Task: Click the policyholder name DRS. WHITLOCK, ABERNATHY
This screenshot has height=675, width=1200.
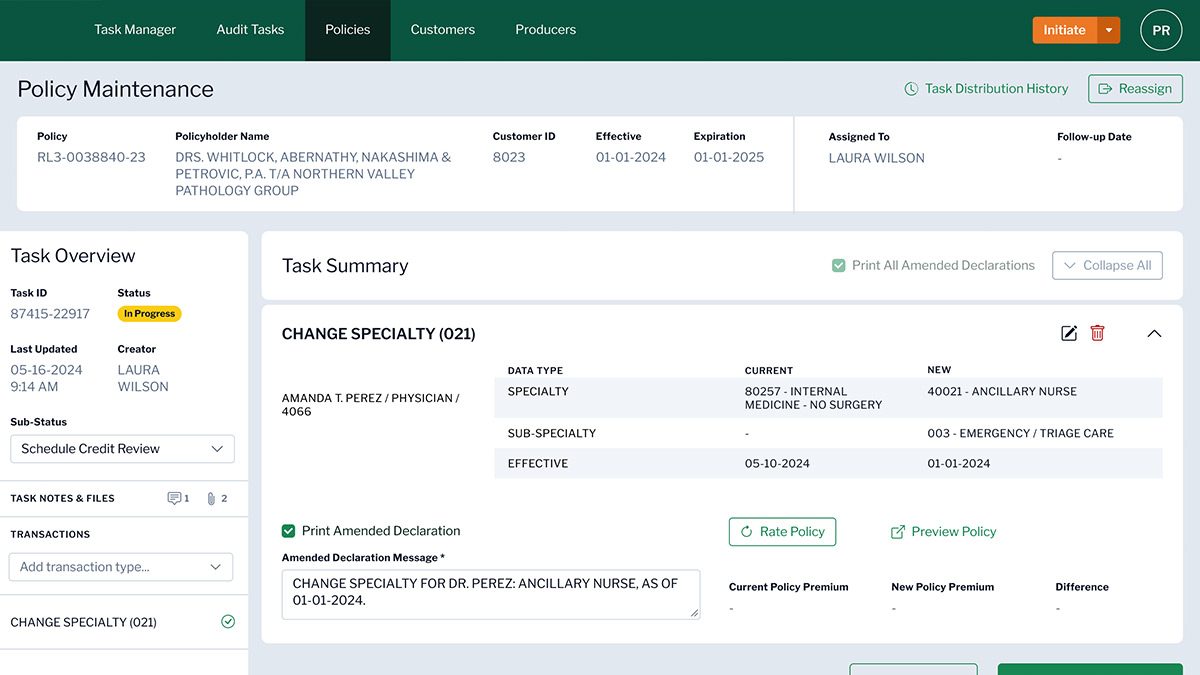Action: tap(313, 174)
